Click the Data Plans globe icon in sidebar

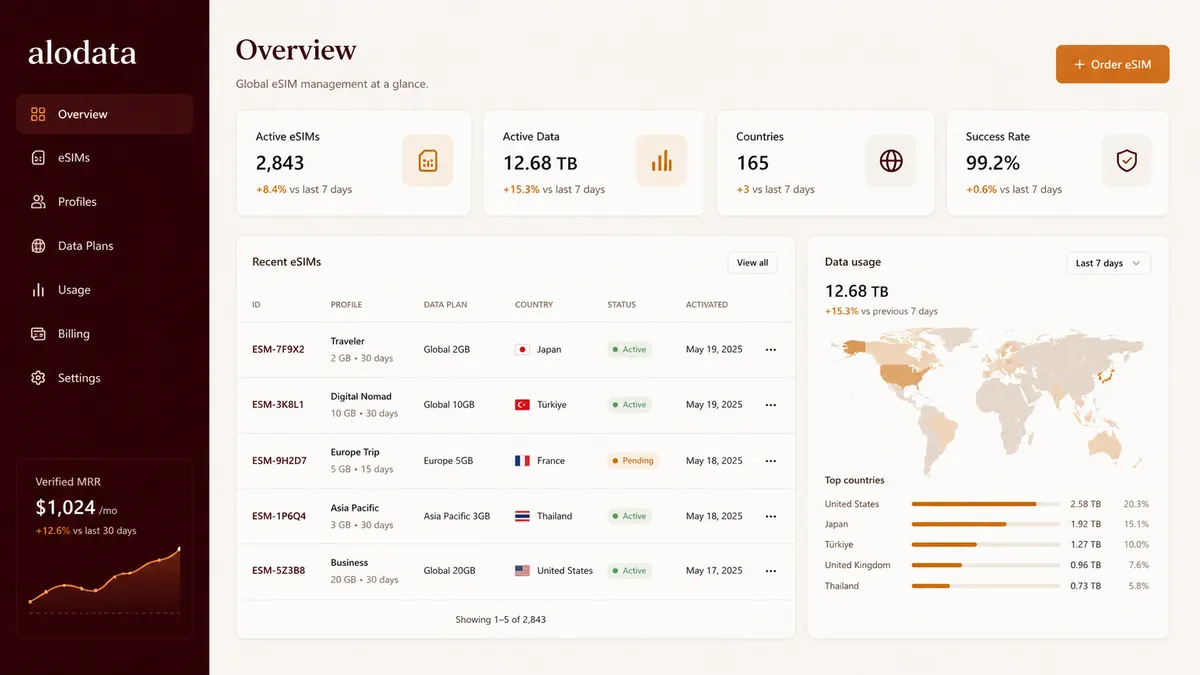pos(38,246)
